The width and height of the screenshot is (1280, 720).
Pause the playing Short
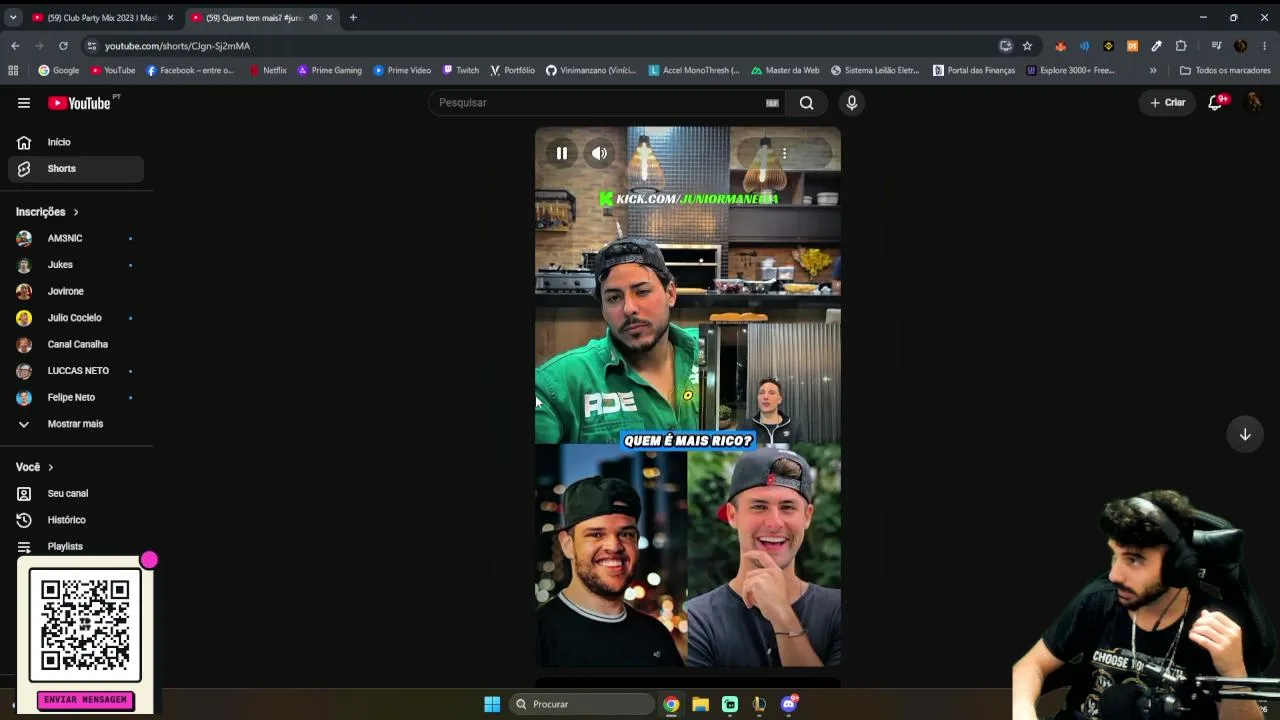point(562,153)
